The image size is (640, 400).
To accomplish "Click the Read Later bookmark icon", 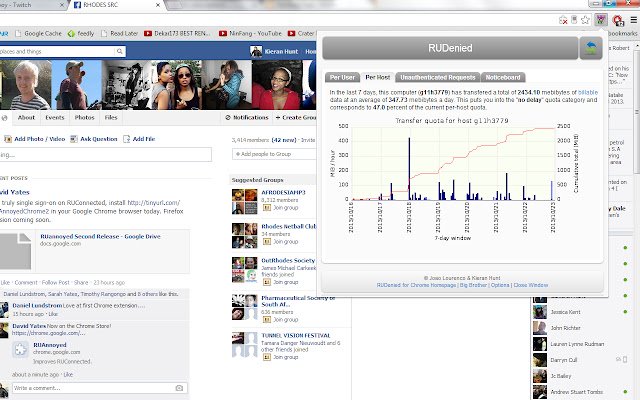I will click(x=104, y=33).
